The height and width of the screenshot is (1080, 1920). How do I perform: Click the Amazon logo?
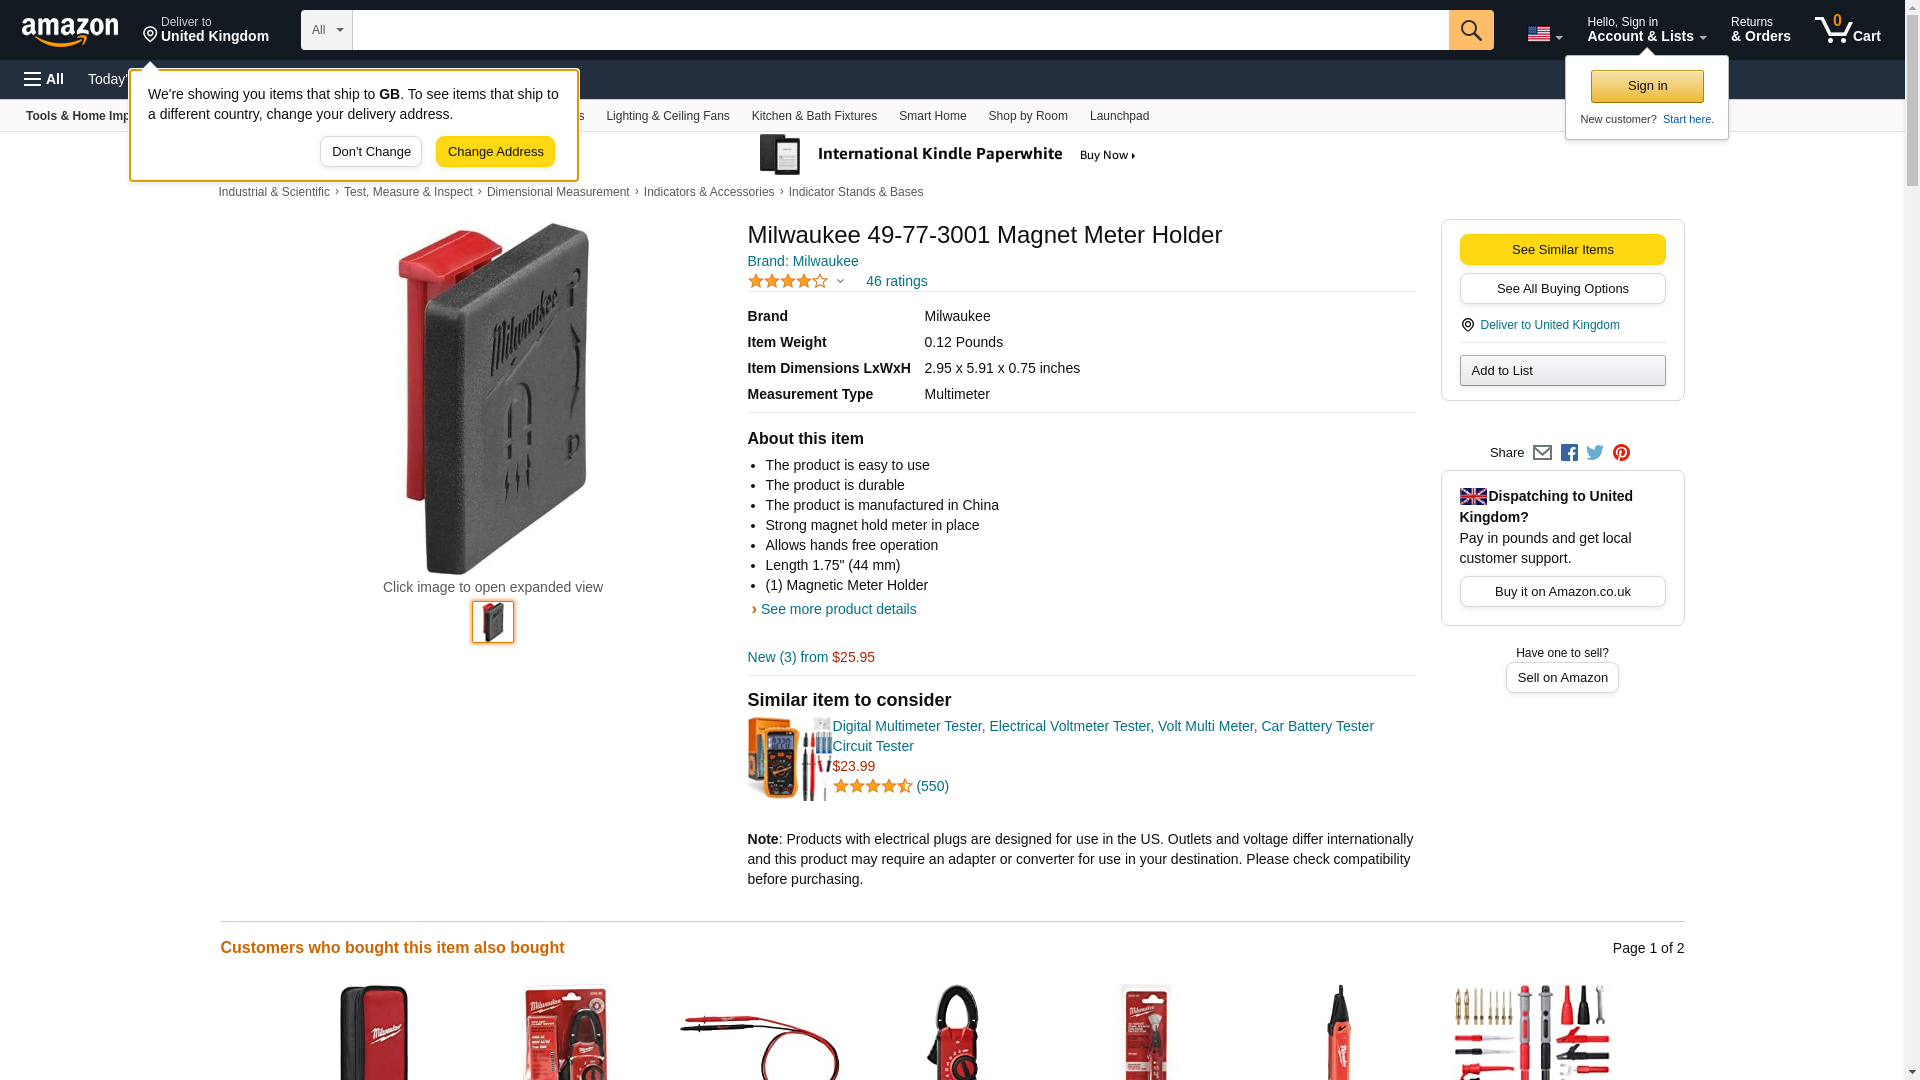pos(70,31)
